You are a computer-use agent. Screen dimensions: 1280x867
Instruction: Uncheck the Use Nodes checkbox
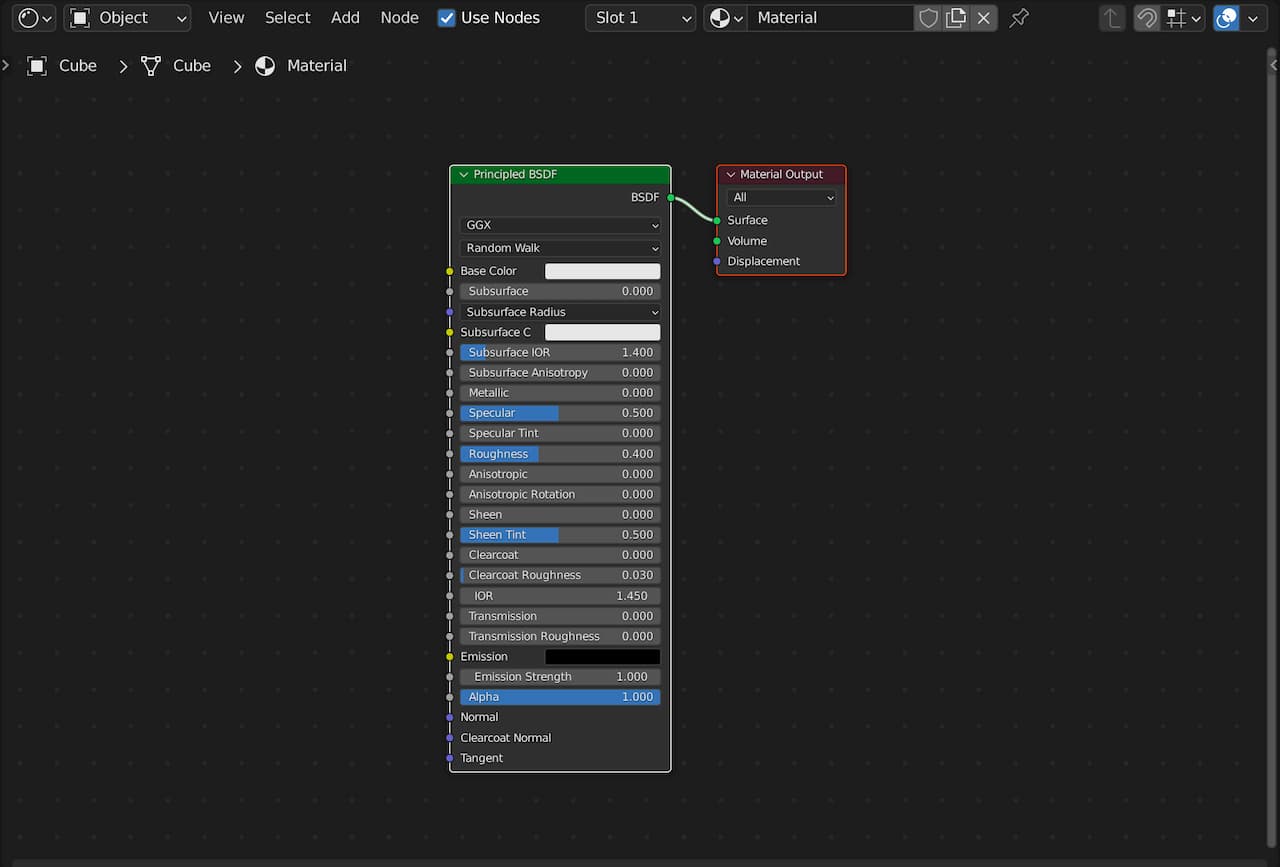pyautogui.click(x=447, y=18)
